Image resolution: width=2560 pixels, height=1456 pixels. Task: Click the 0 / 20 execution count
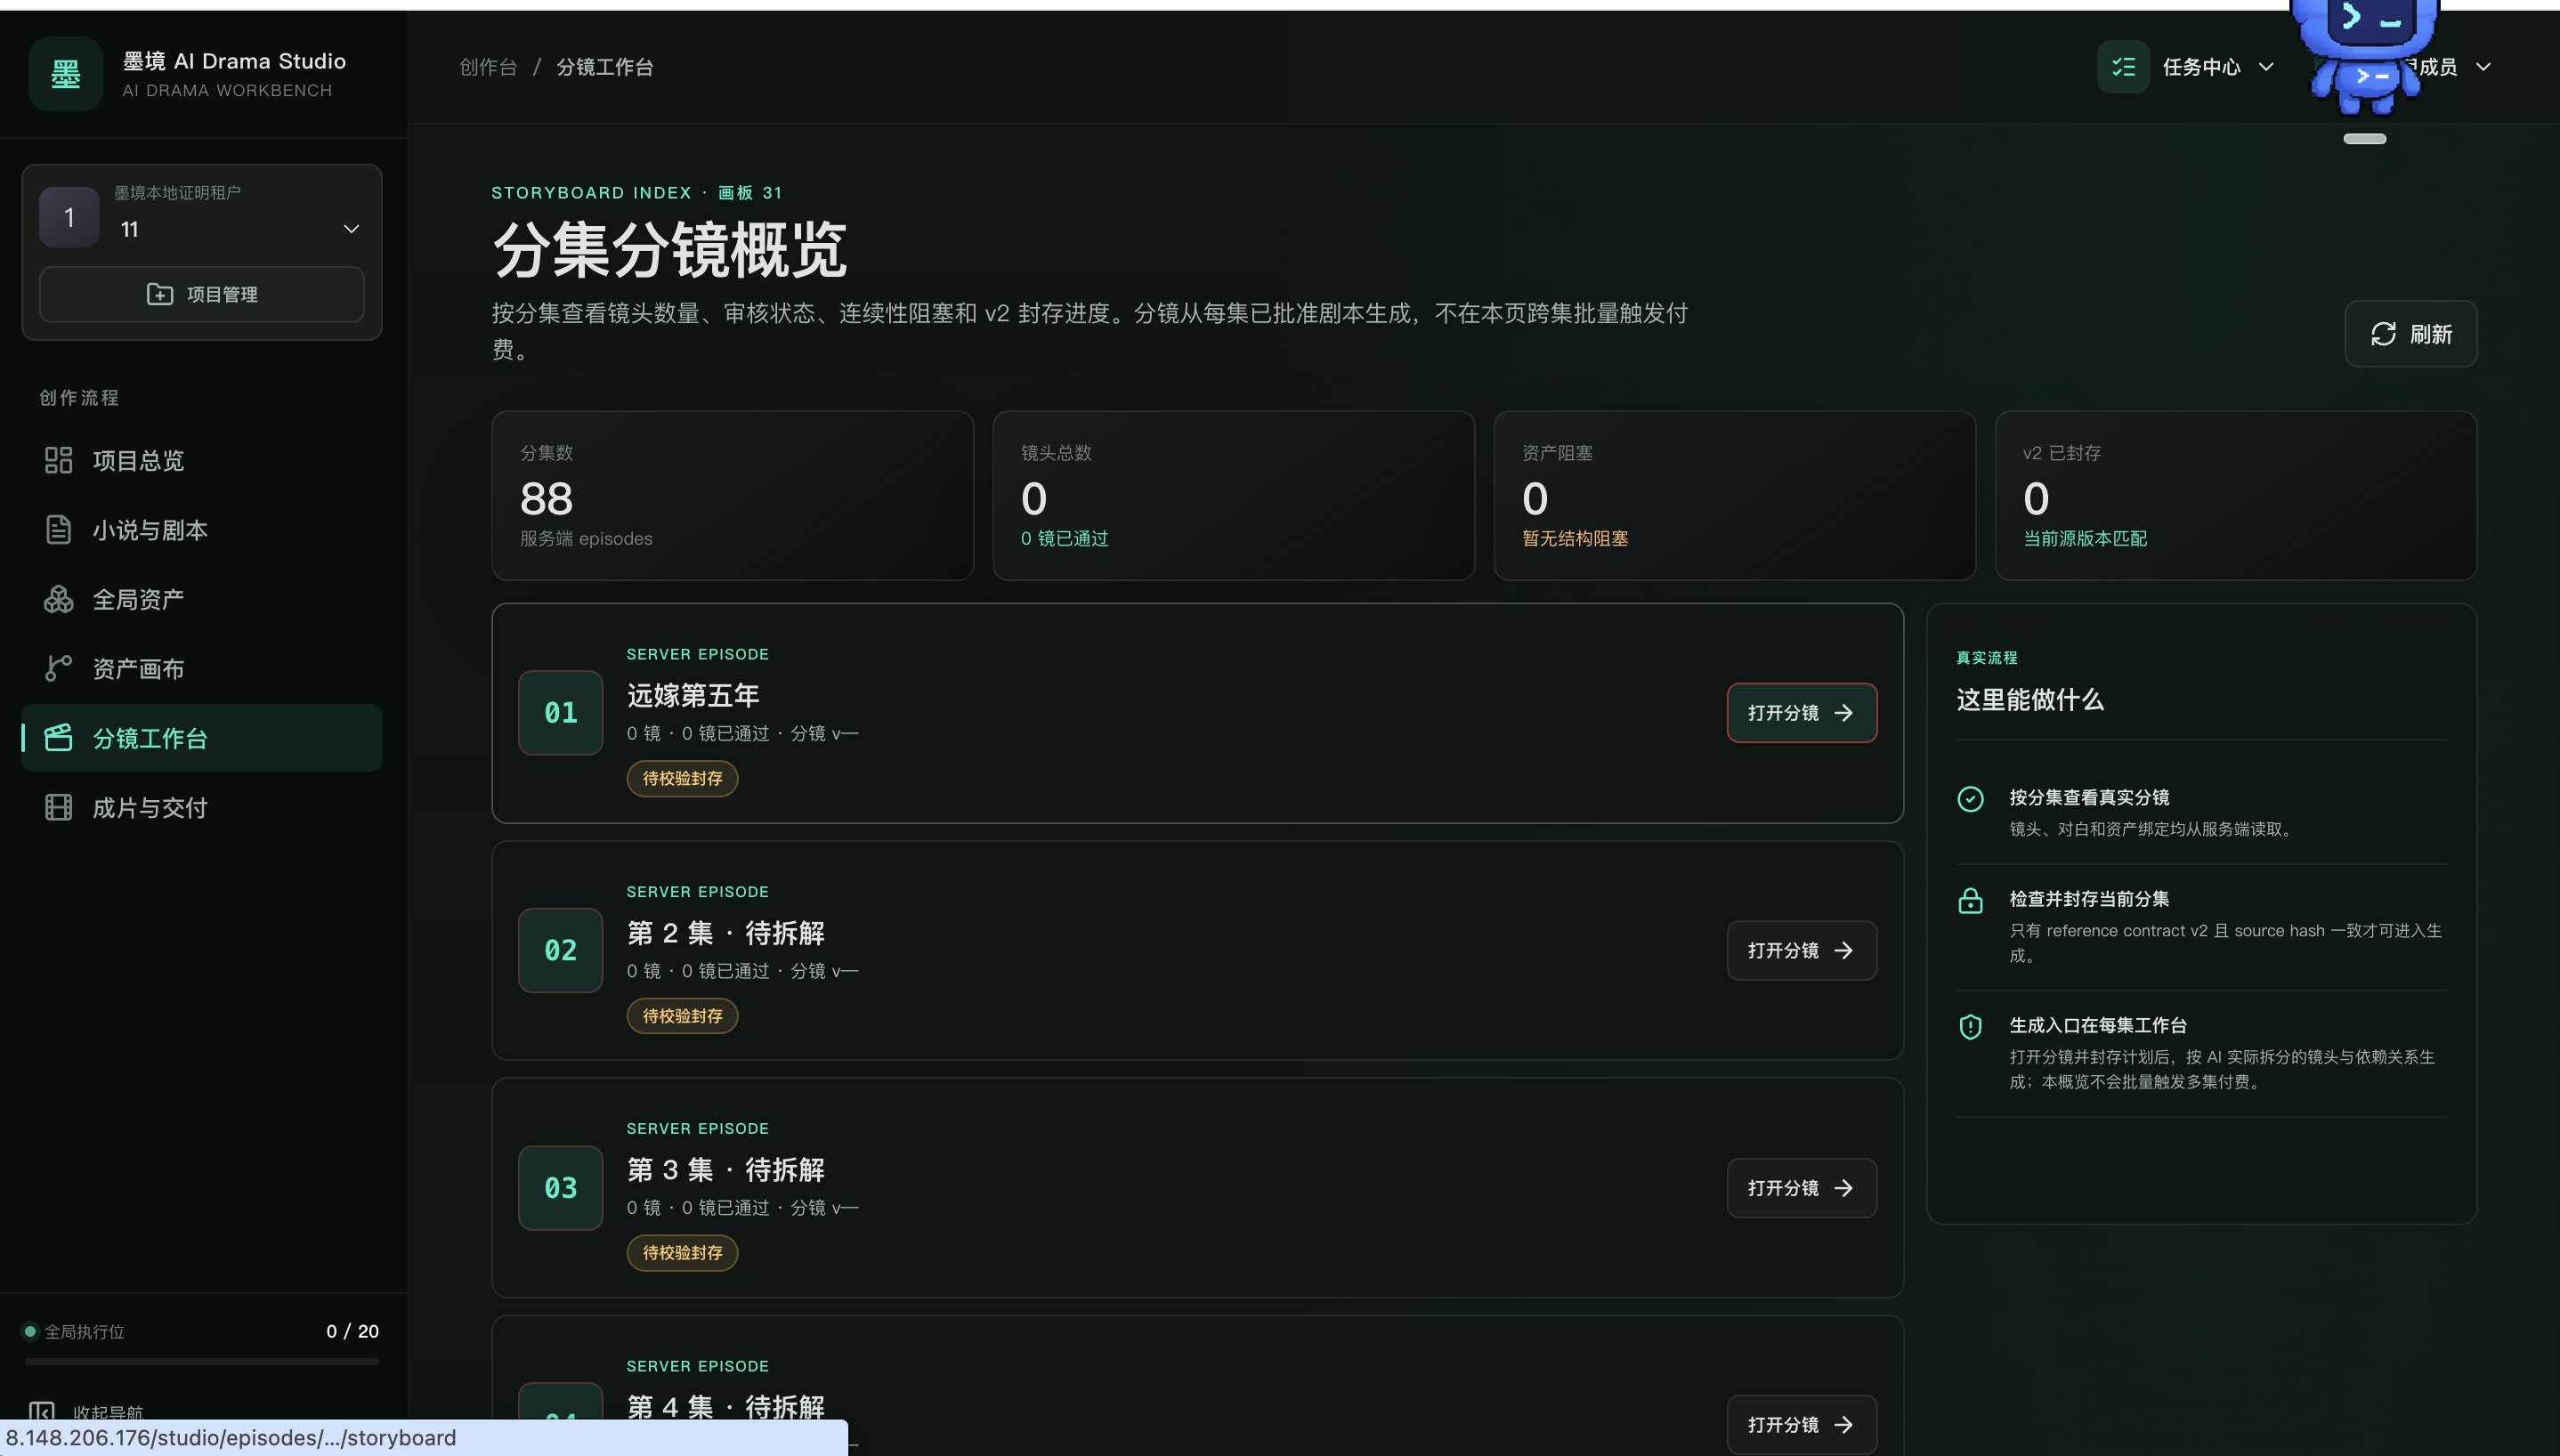(352, 1331)
